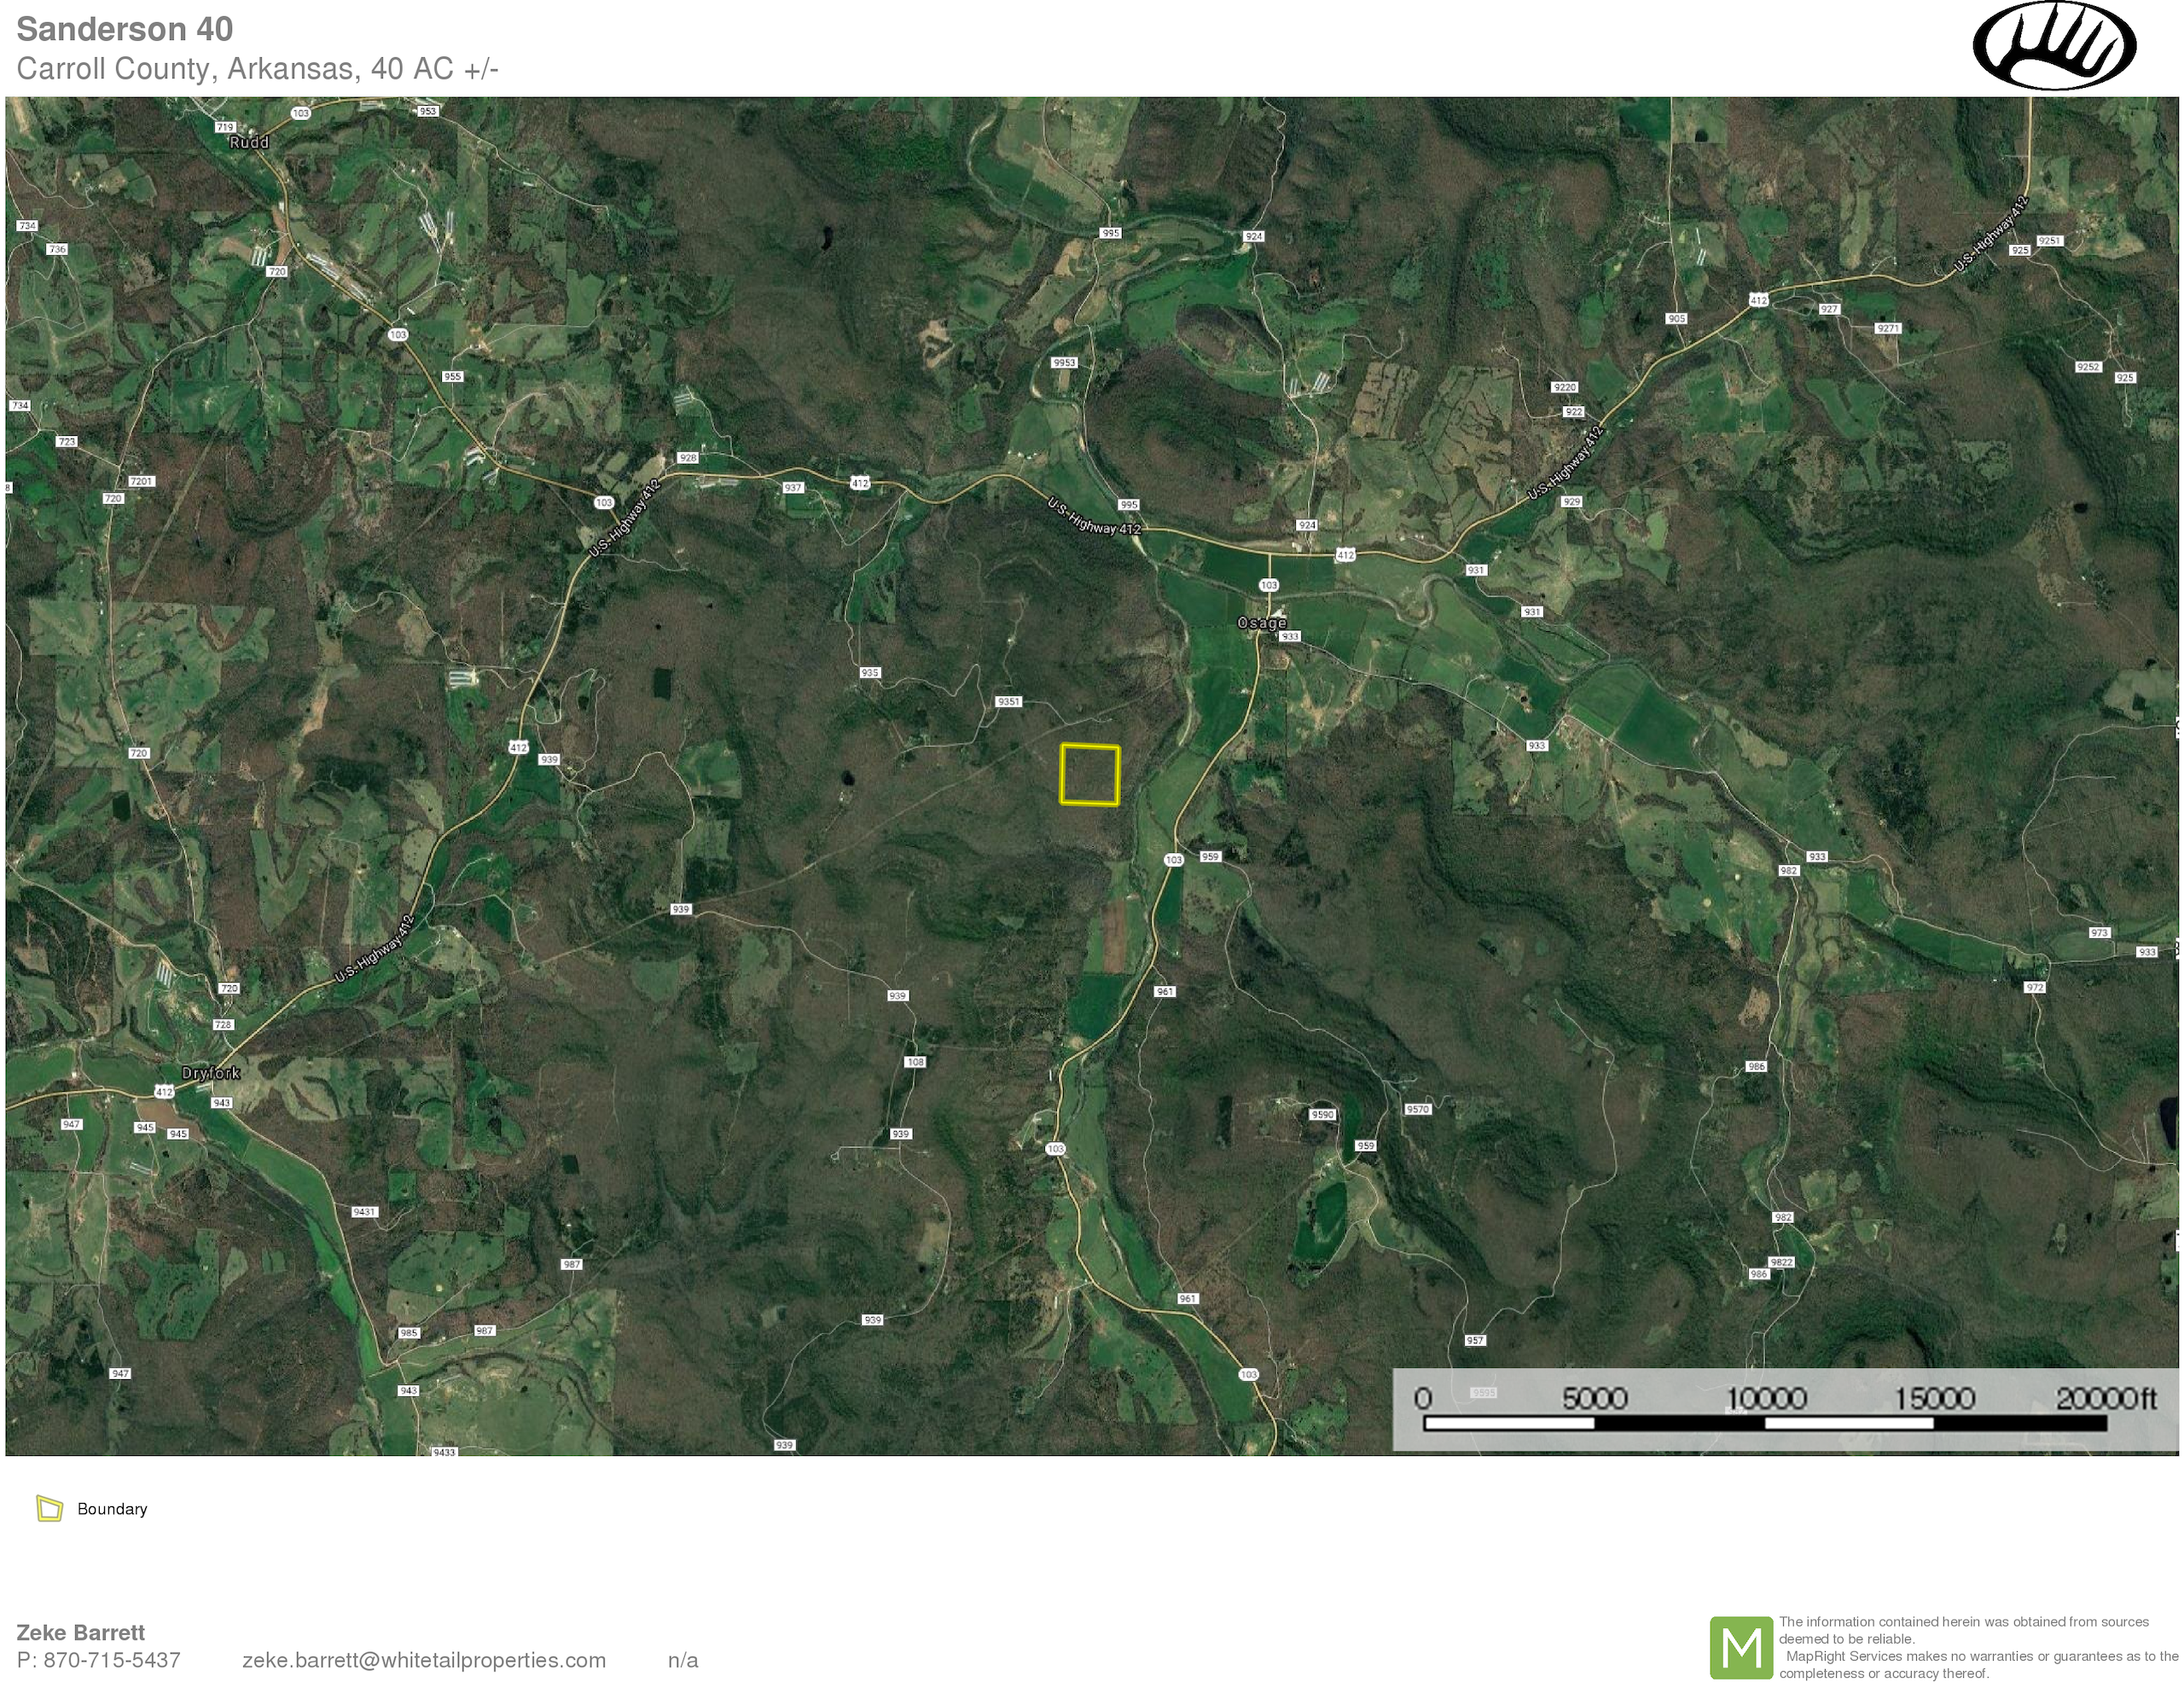Click the 9590 route marker
Screen dimensions: 2184x1688
pyautogui.click(x=1322, y=1114)
